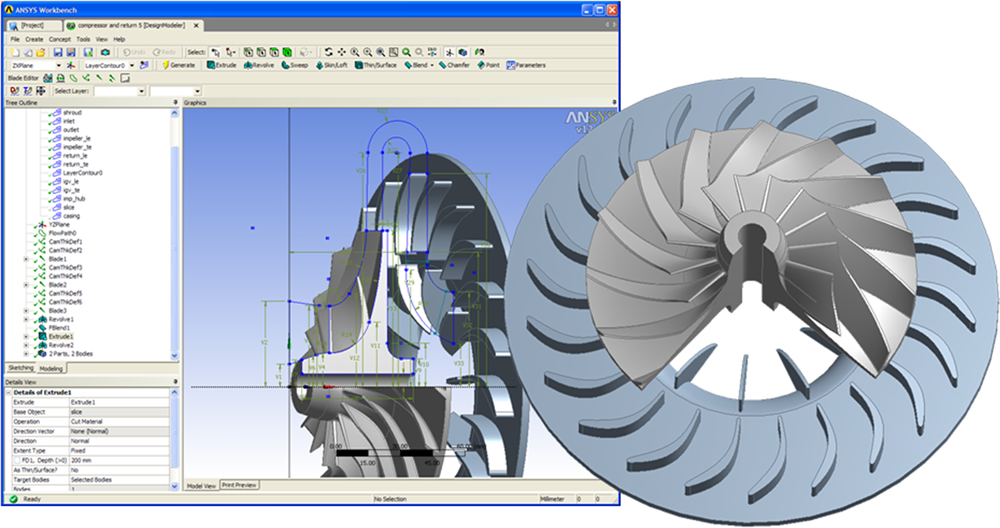This screenshot has height=528, width=1000.
Task: Expand the Extrude1 tree node
Action: pyautogui.click(x=26, y=337)
